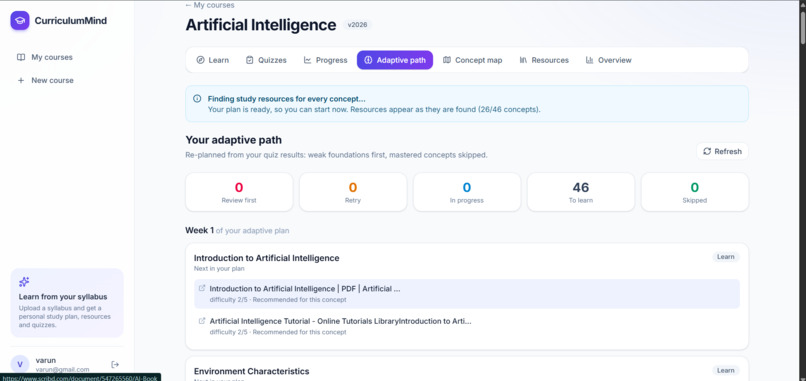806x381 pixels.
Task: Click the Introduction to Artificial Intelligence concept heading
Action: [266, 258]
